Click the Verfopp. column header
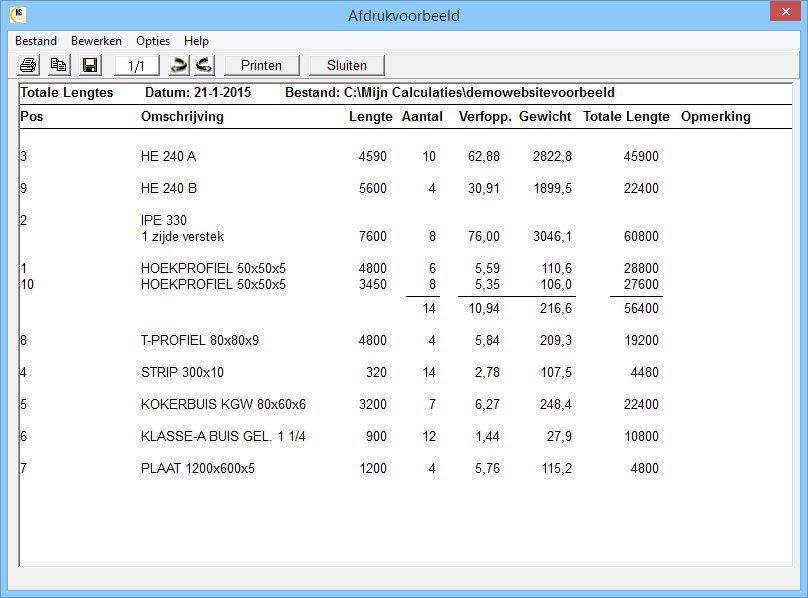This screenshot has width=808, height=598. coord(485,117)
